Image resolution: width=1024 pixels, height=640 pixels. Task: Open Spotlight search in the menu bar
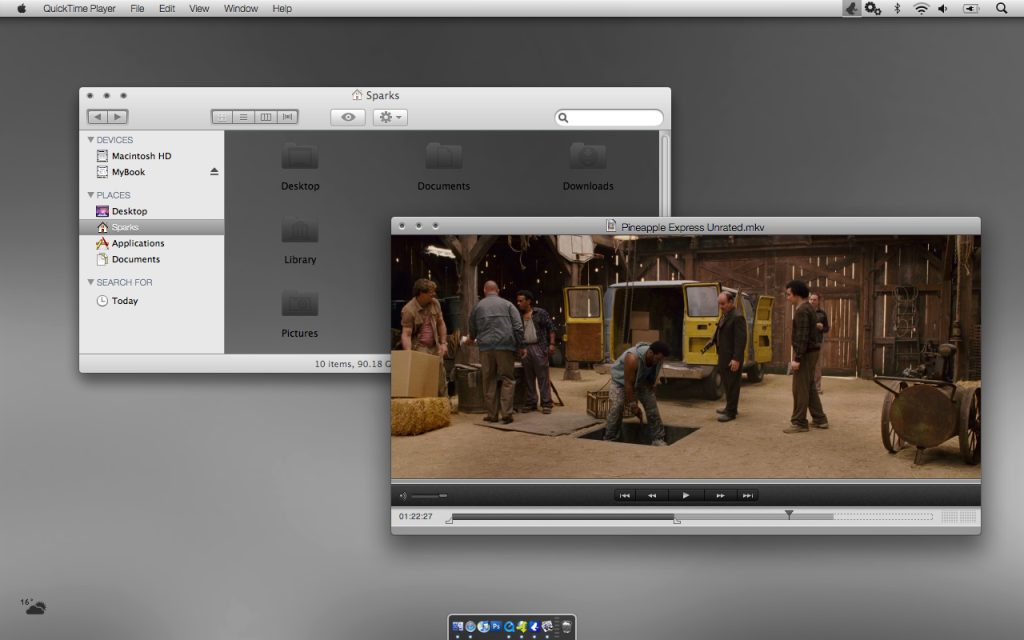pos(1001,8)
